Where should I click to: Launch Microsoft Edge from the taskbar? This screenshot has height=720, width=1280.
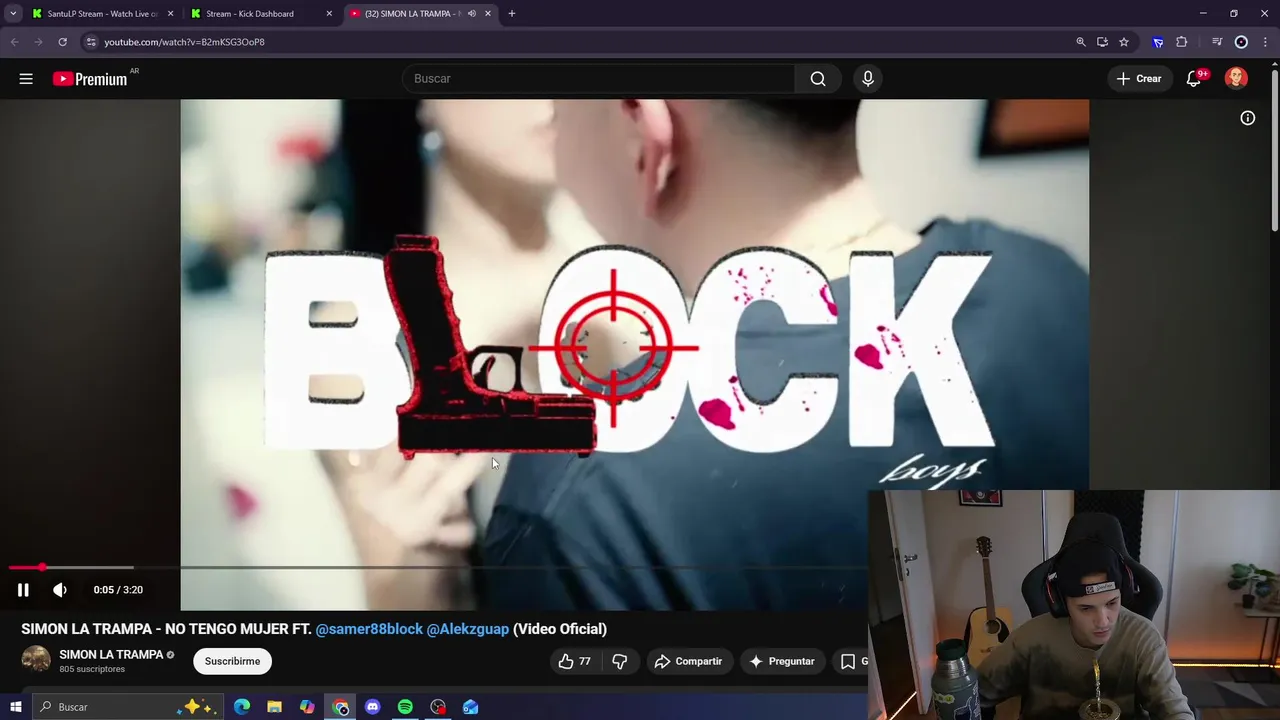tap(242, 707)
